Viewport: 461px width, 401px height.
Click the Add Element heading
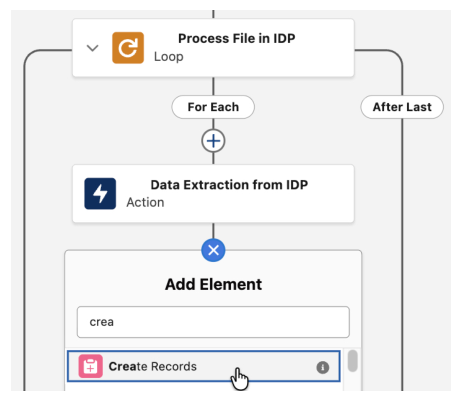click(213, 284)
